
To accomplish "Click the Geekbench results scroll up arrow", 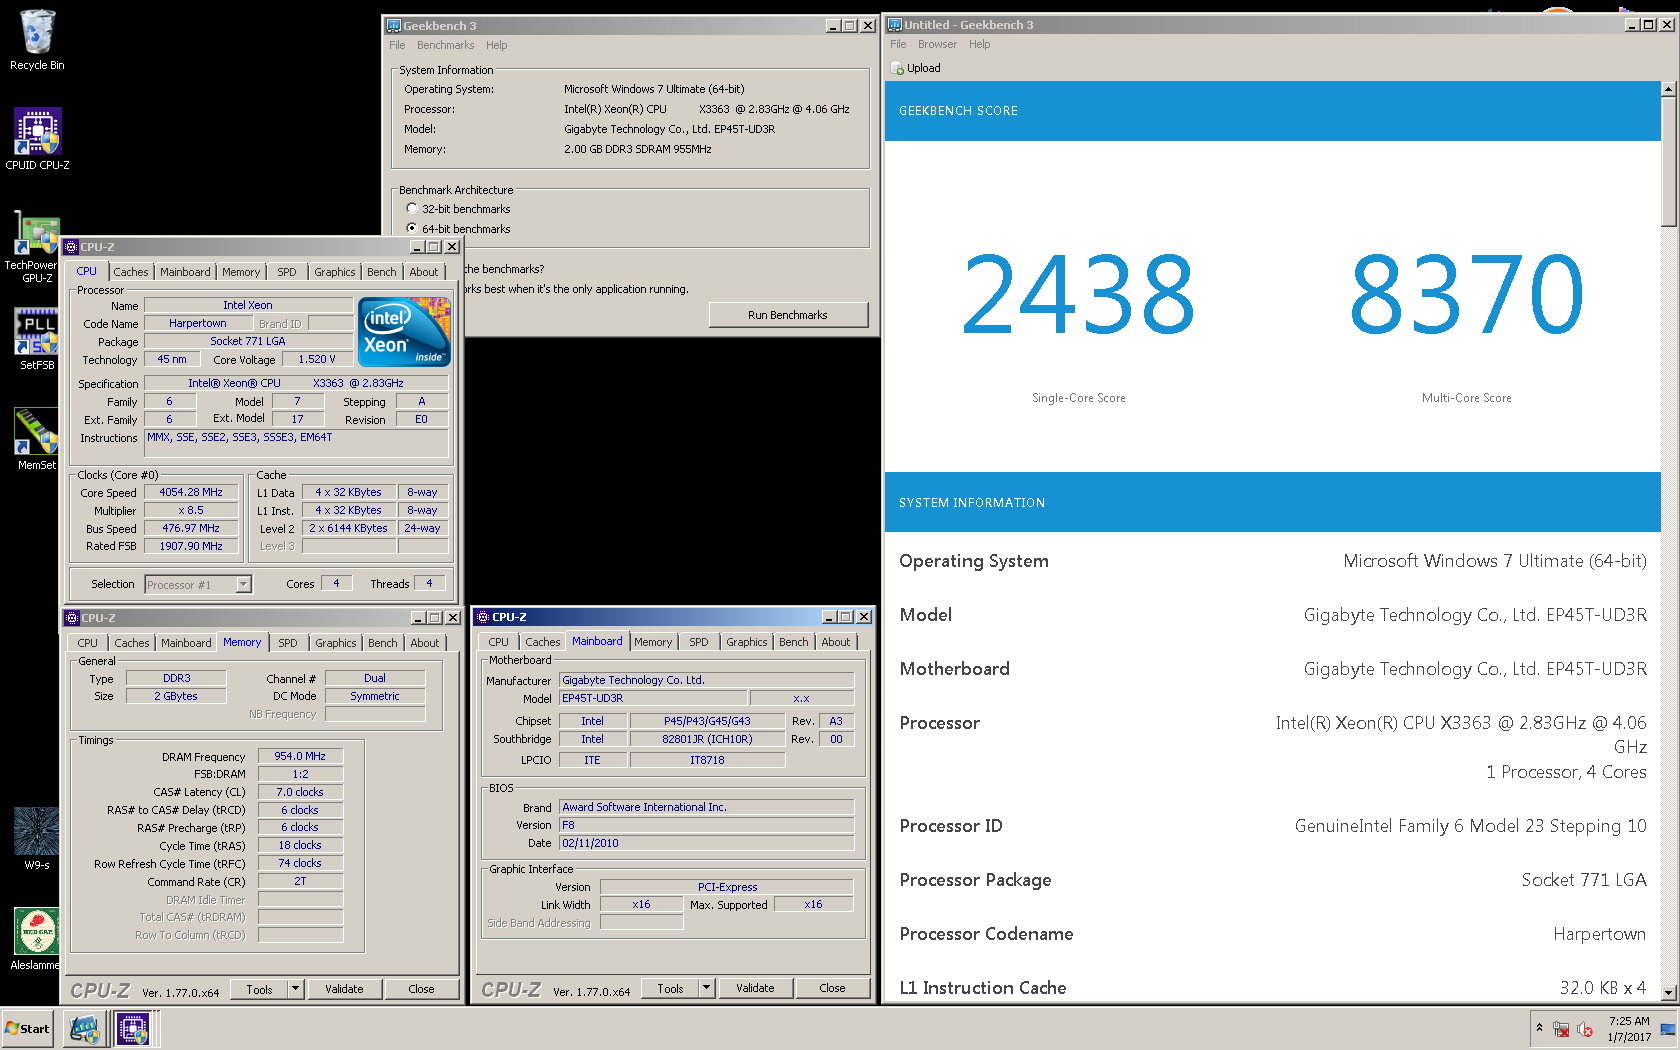I will pos(1668,89).
